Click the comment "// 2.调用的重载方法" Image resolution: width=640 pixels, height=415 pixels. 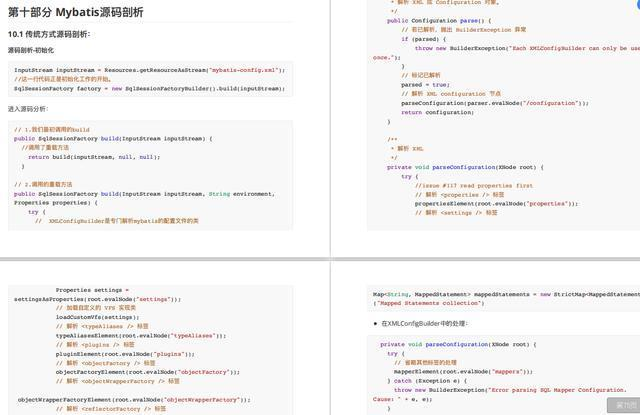click(x=43, y=184)
